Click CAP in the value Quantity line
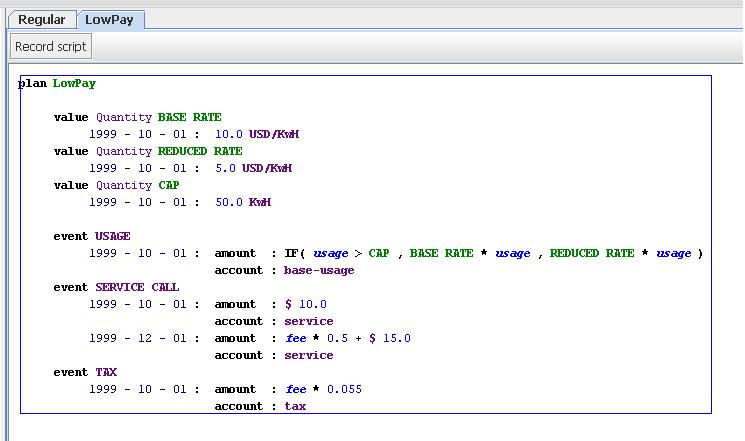The height and width of the screenshot is (441, 745). point(168,186)
